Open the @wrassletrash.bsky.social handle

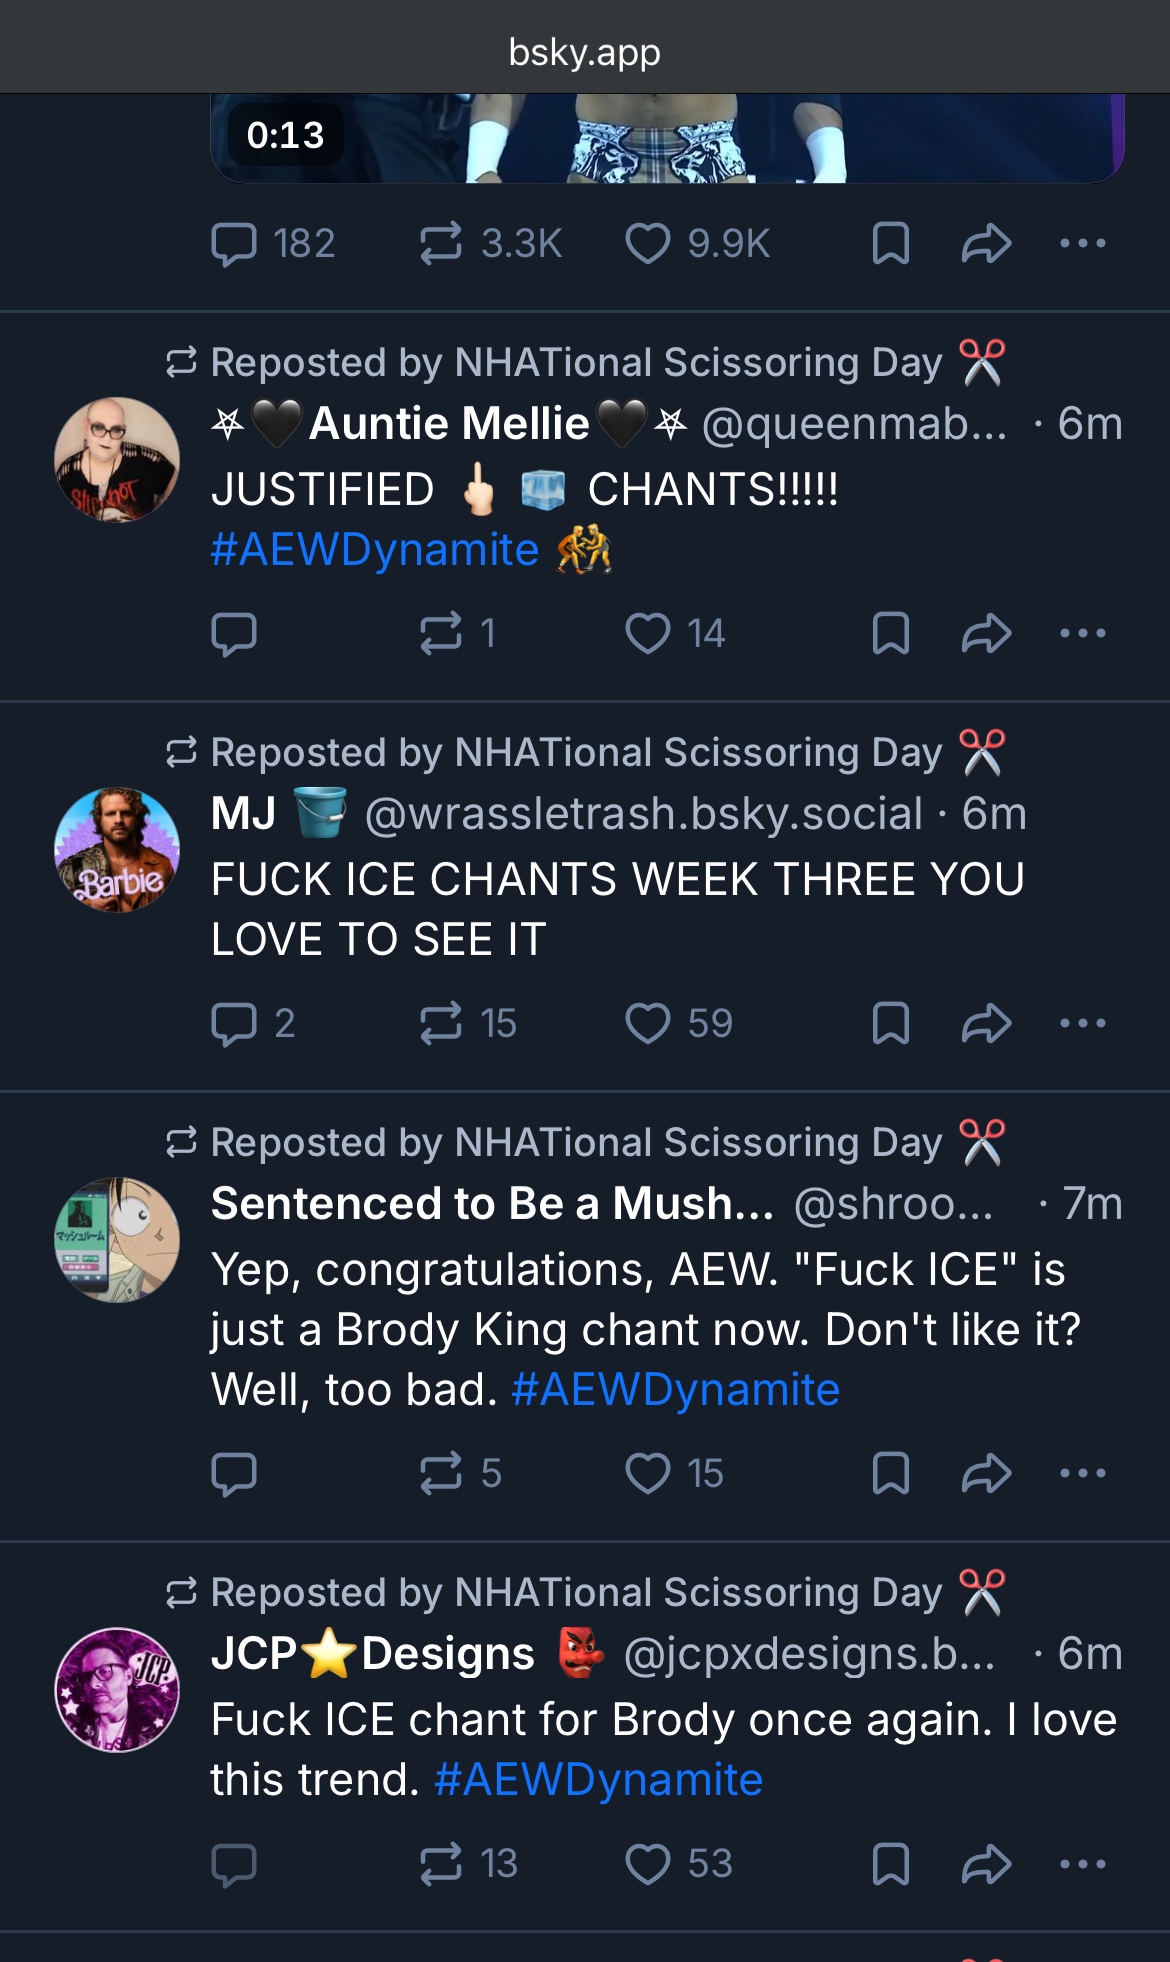coord(643,814)
